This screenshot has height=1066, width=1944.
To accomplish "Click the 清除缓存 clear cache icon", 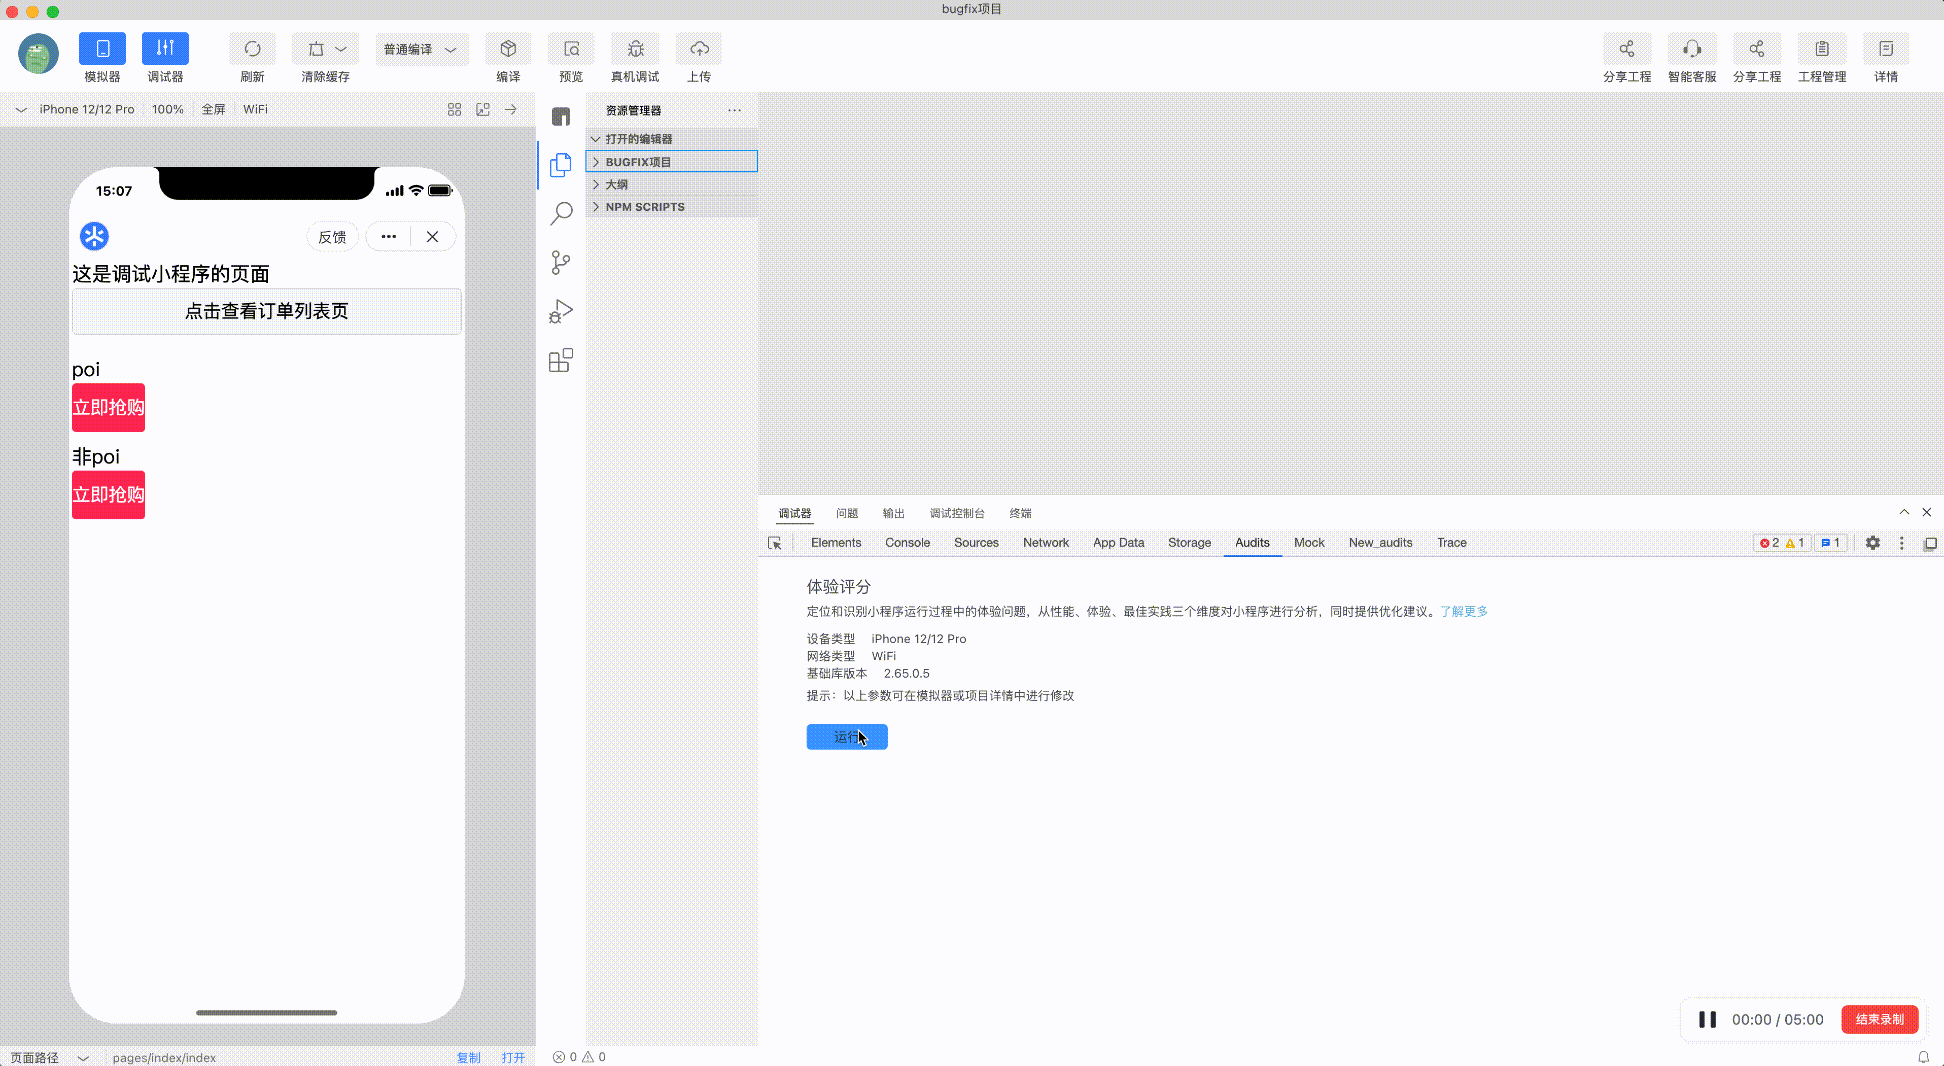I will [316, 49].
